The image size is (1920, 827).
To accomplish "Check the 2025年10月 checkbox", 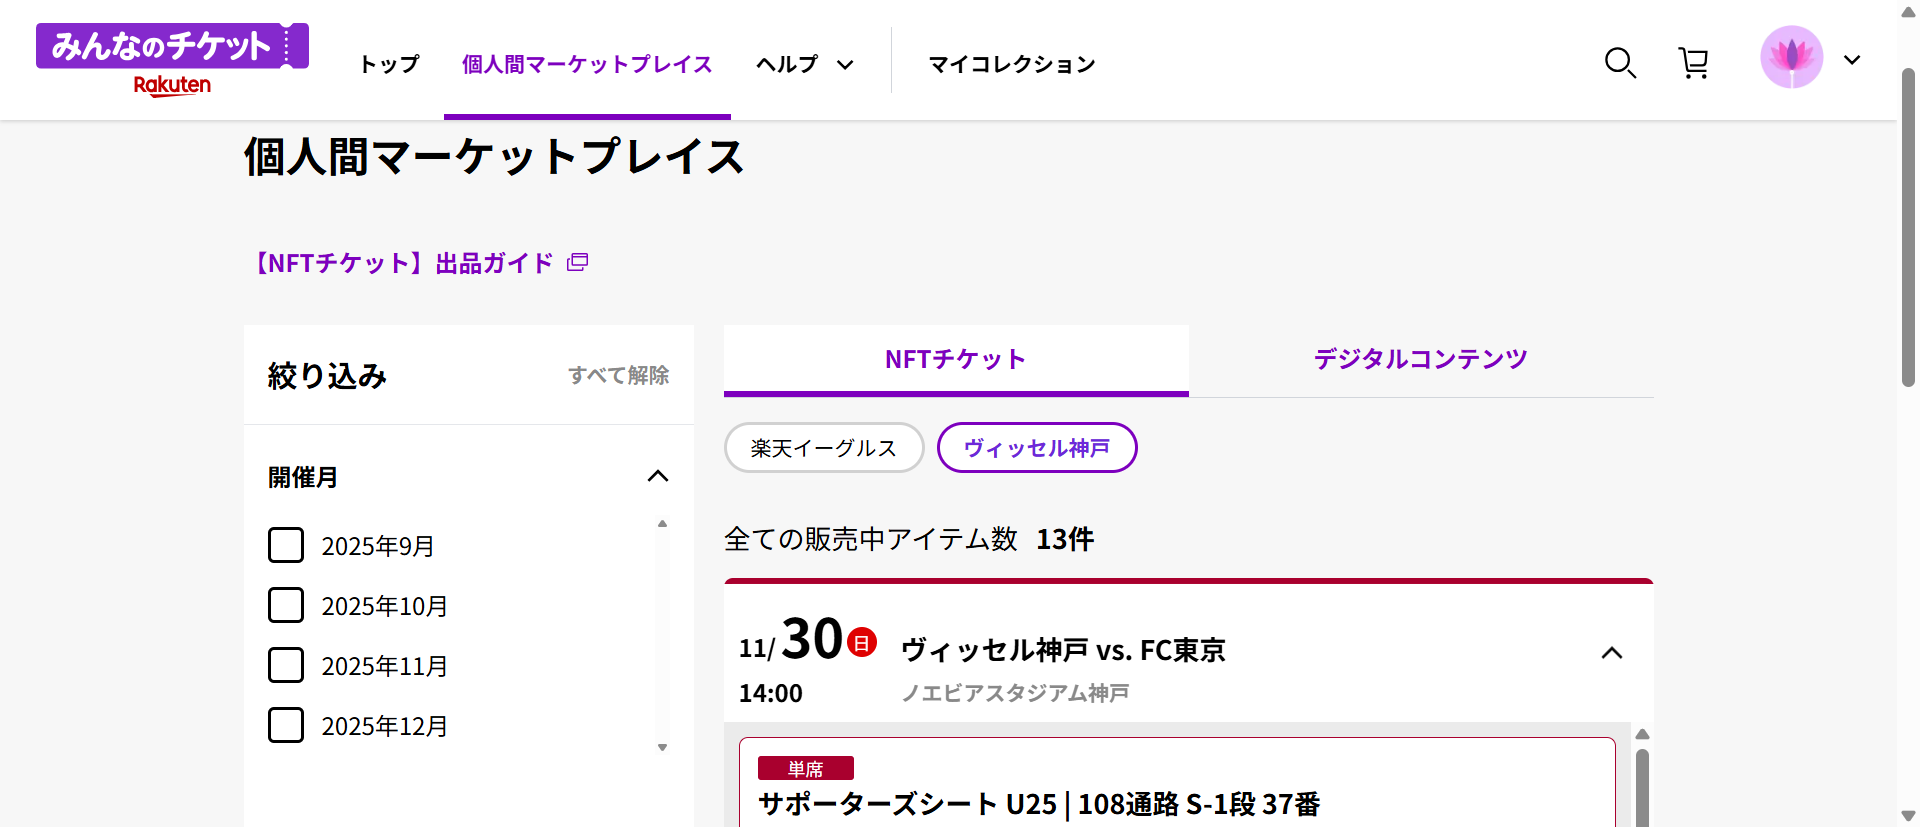I will pyautogui.click(x=286, y=605).
